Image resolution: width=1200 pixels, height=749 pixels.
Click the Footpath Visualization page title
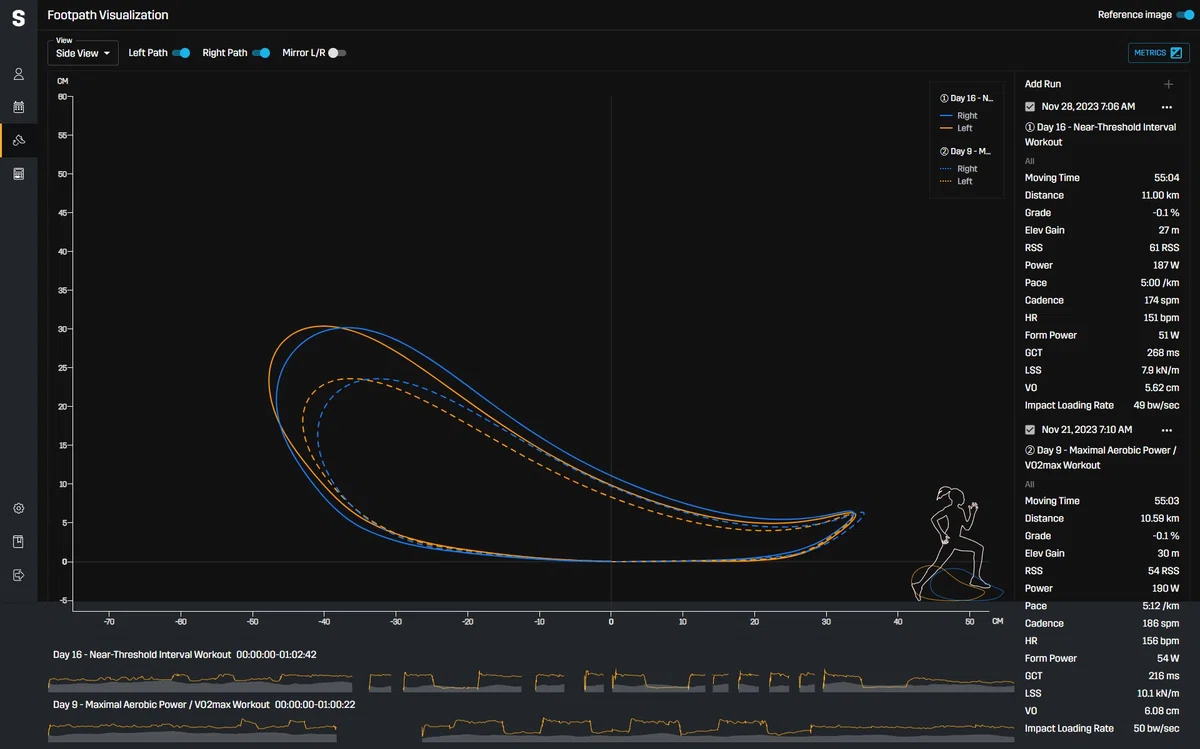tap(108, 15)
